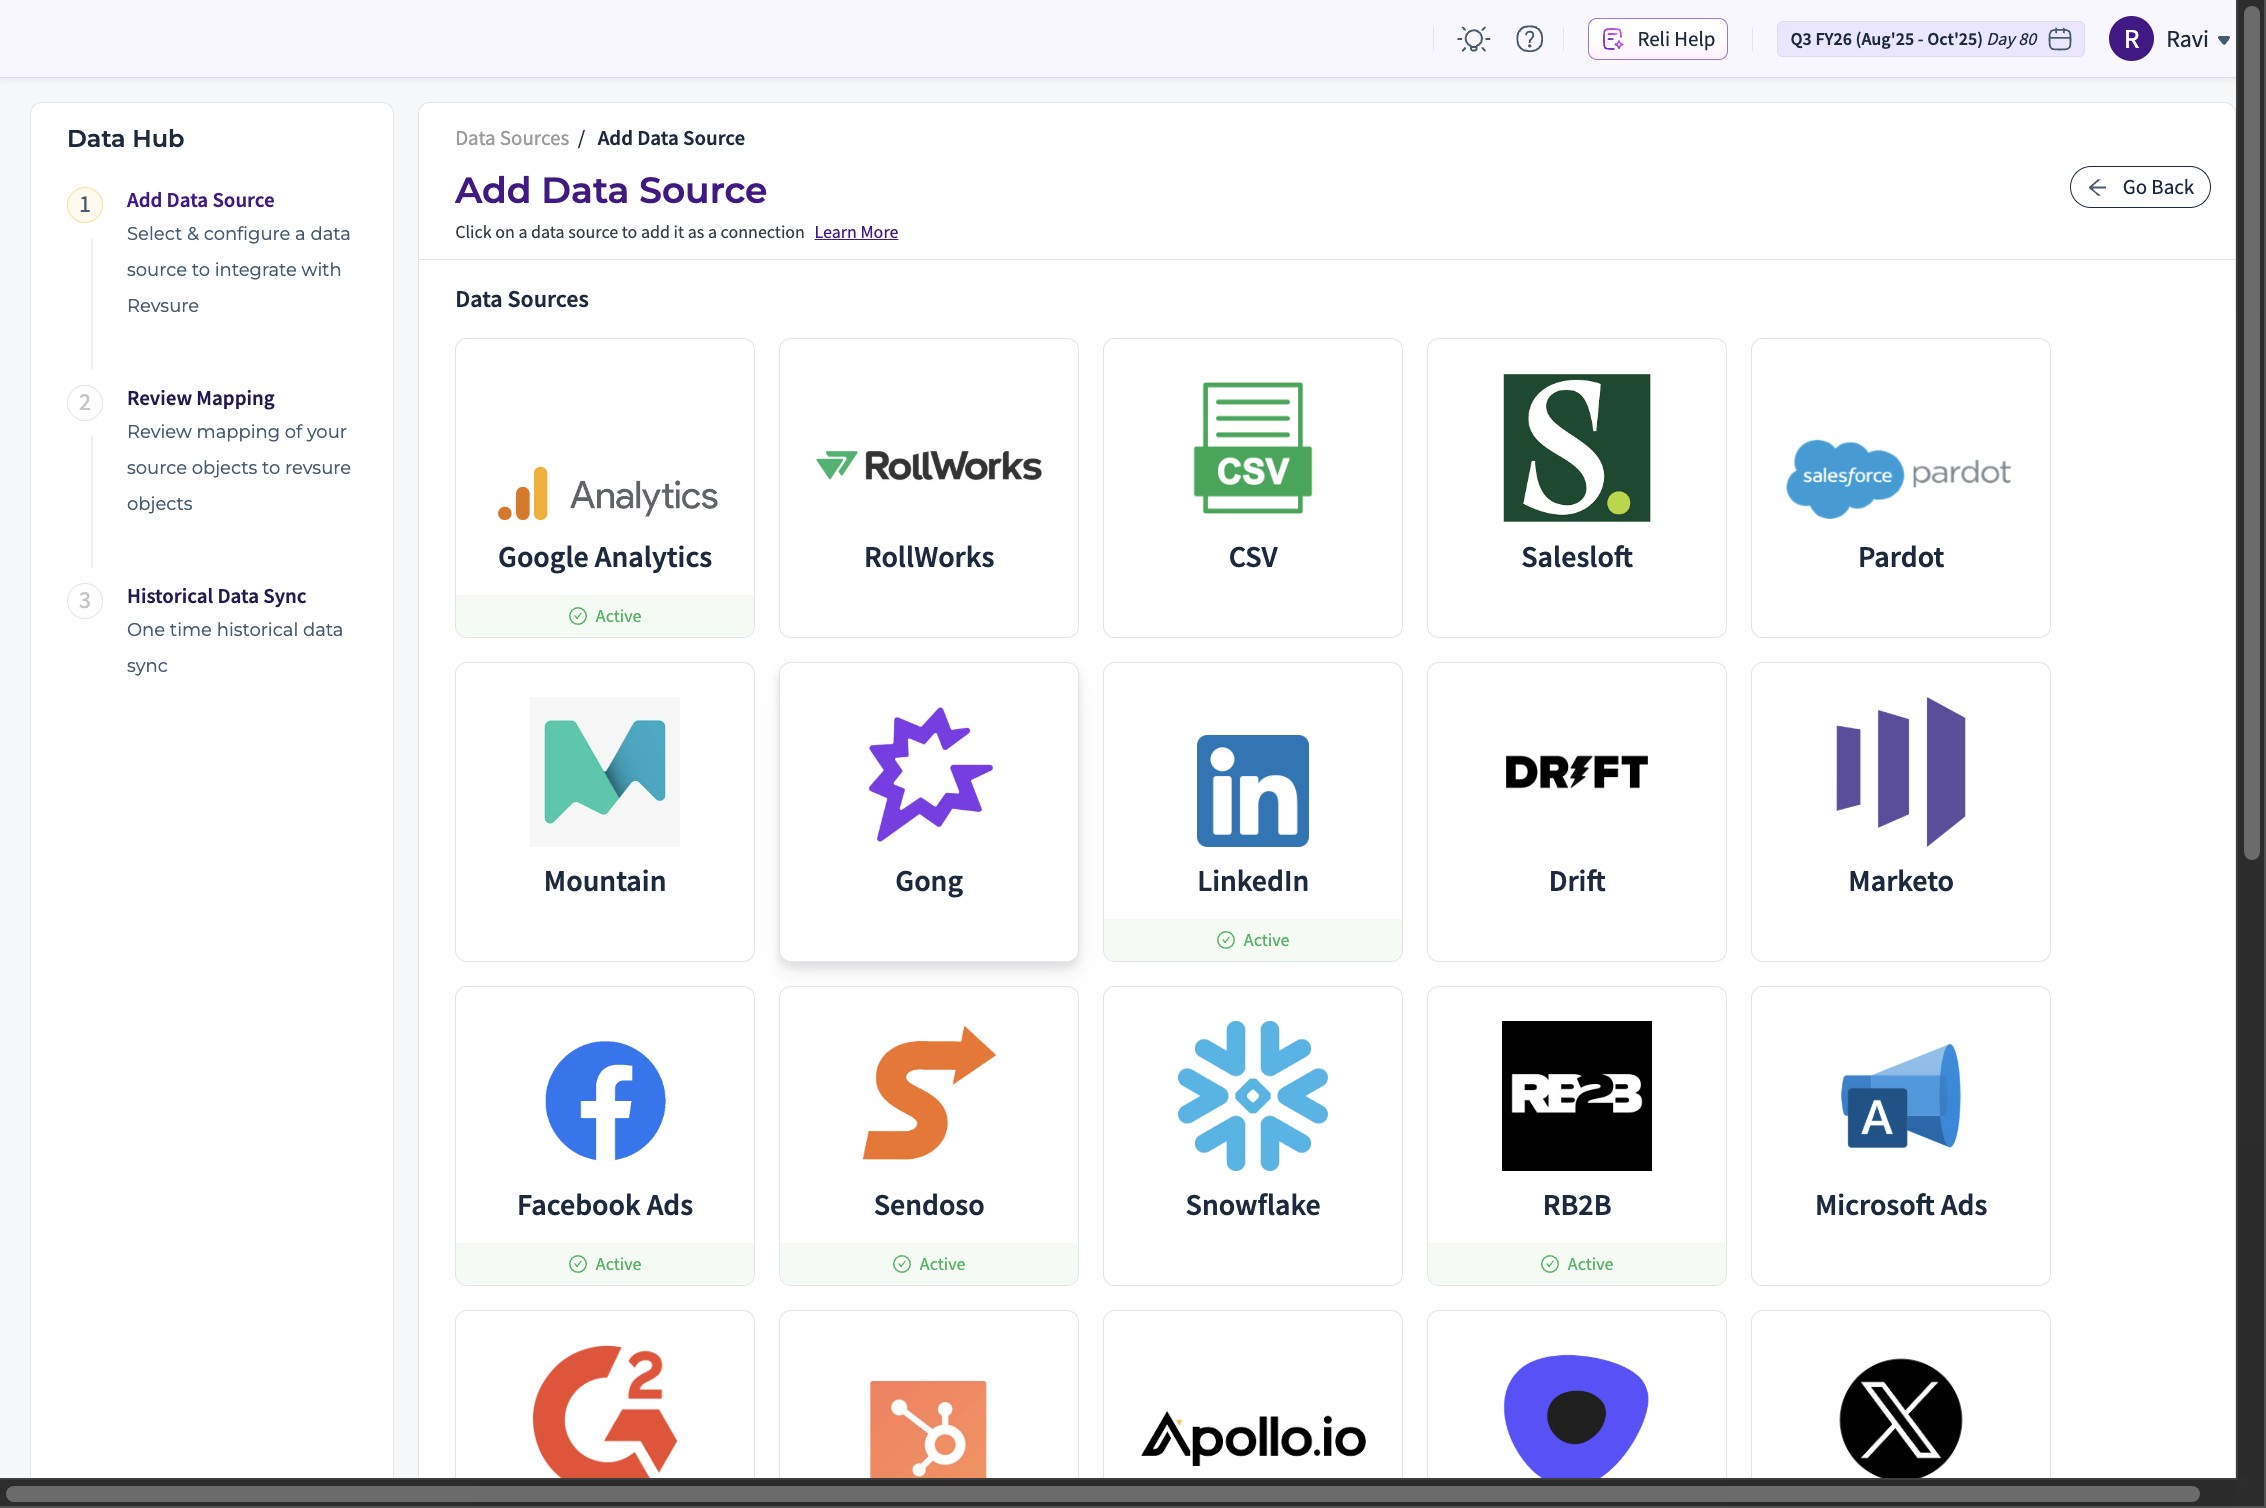Select the Salesloft logo tile
The width and height of the screenshot is (2266, 1508).
coord(1576,448)
